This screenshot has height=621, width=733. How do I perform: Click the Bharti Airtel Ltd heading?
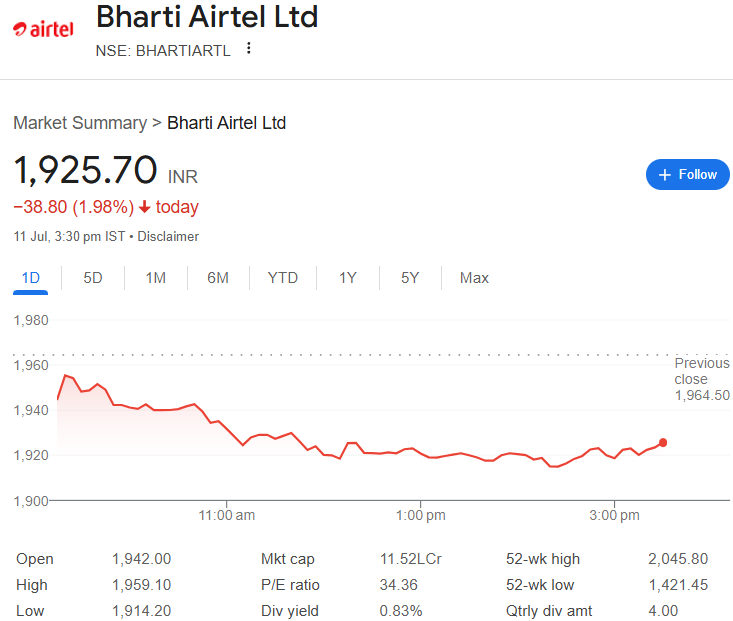click(207, 17)
